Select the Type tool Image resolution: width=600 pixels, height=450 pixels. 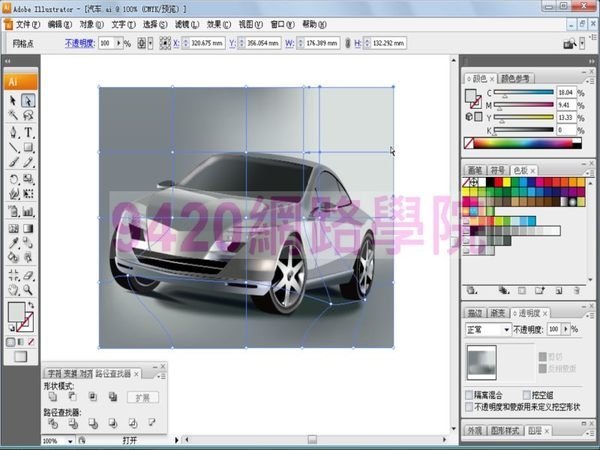pyautogui.click(x=29, y=132)
